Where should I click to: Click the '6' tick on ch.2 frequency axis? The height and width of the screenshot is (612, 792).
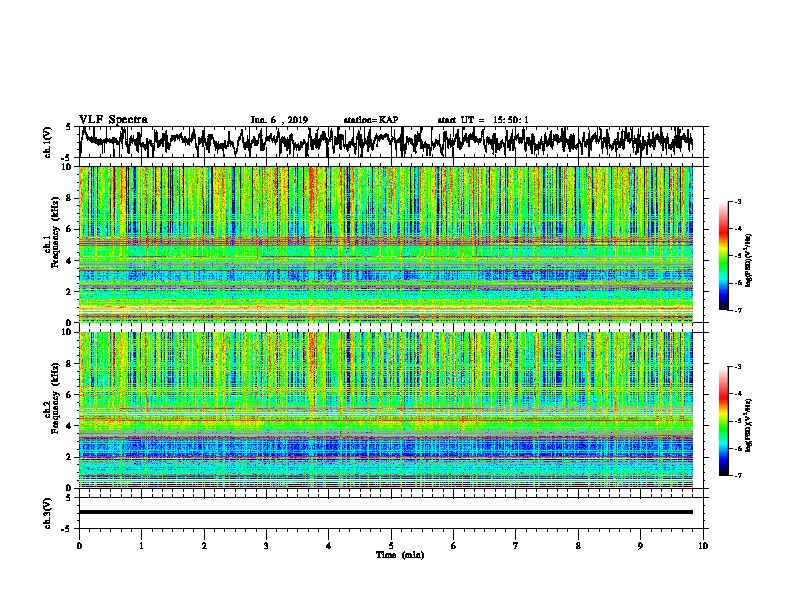coord(71,395)
